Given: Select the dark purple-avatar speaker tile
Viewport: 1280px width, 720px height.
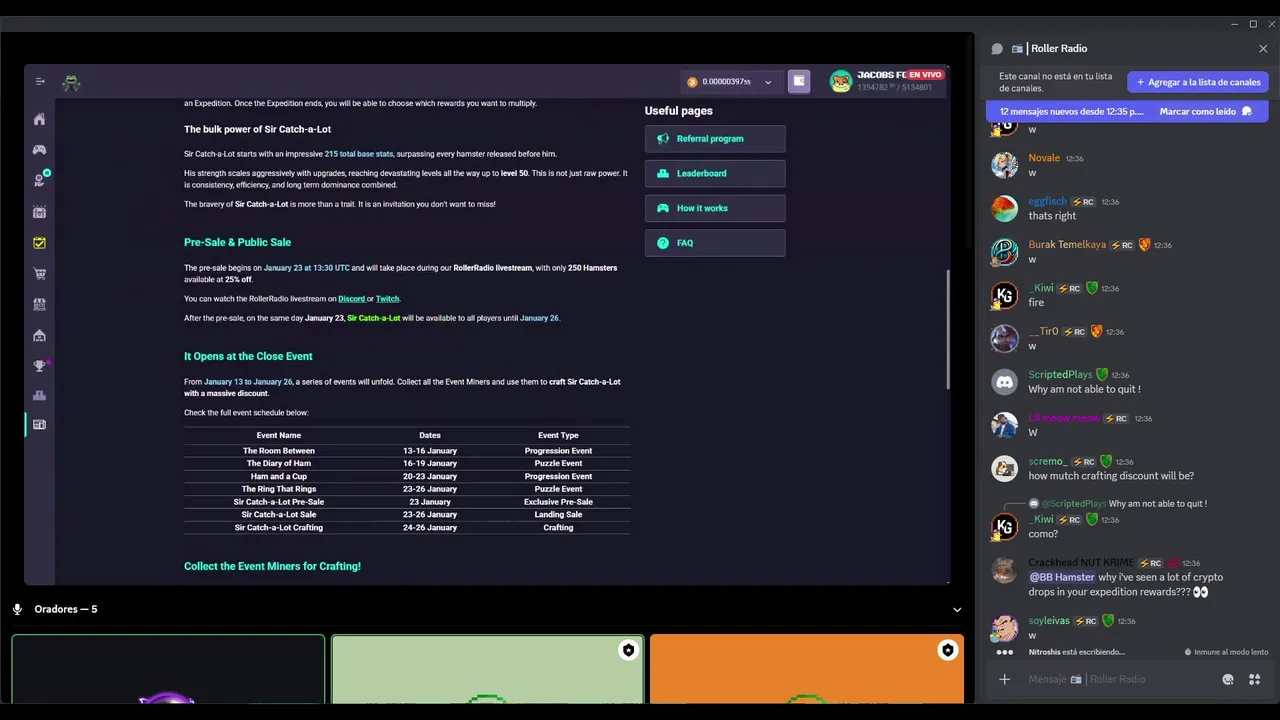Looking at the screenshot, I should click(168, 669).
